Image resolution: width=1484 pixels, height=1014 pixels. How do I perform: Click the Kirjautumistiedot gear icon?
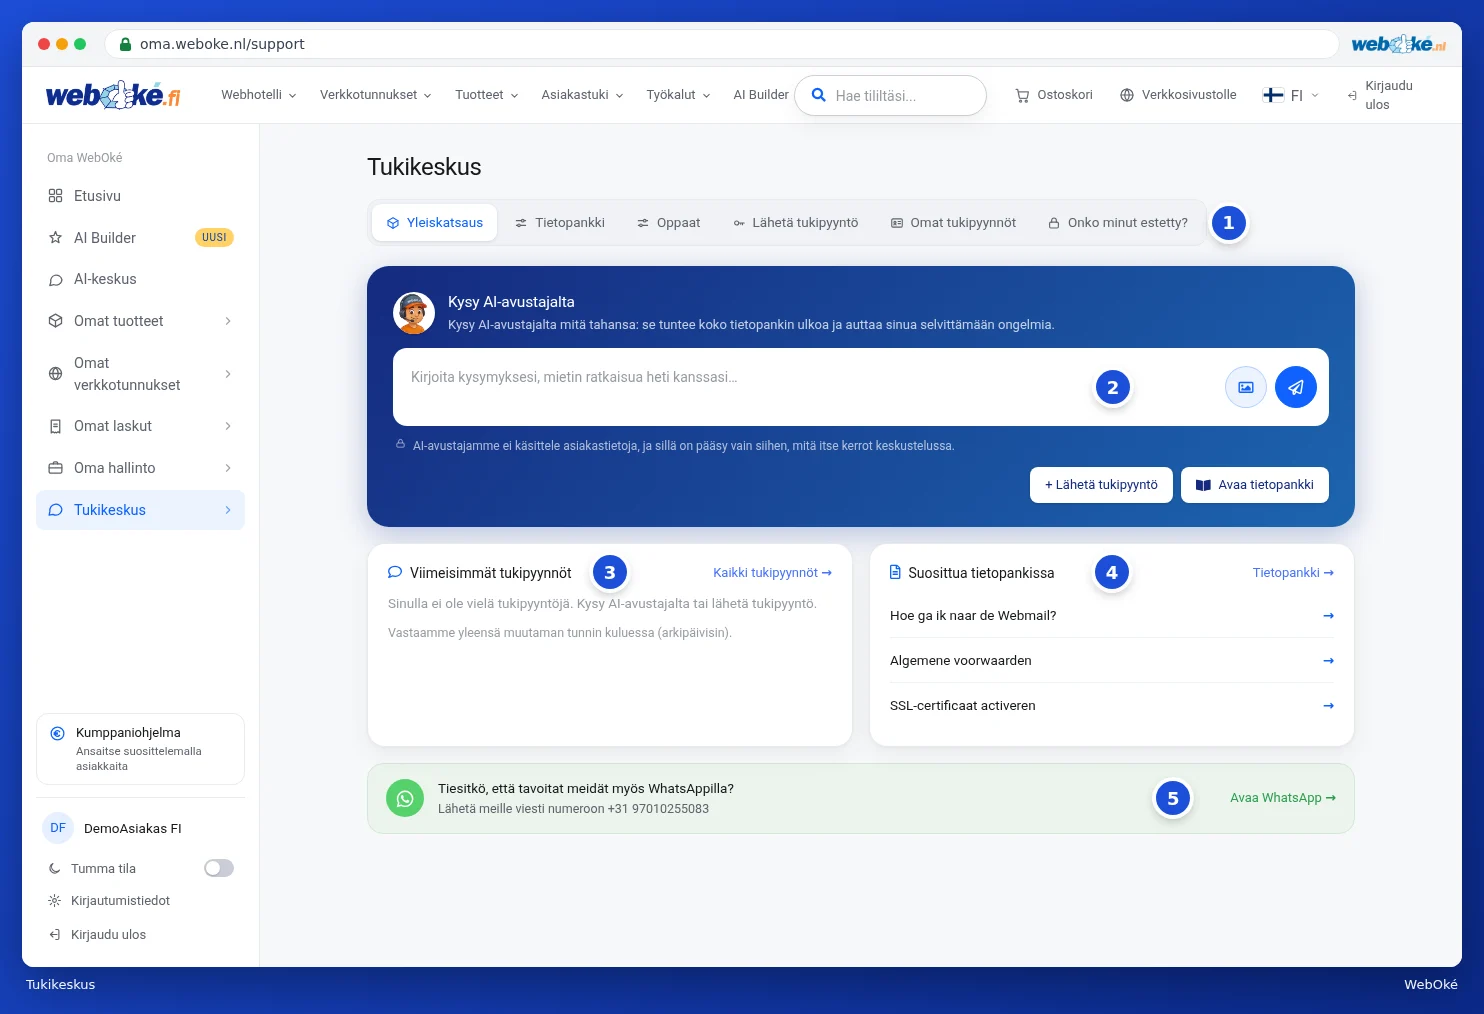coord(55,901)
